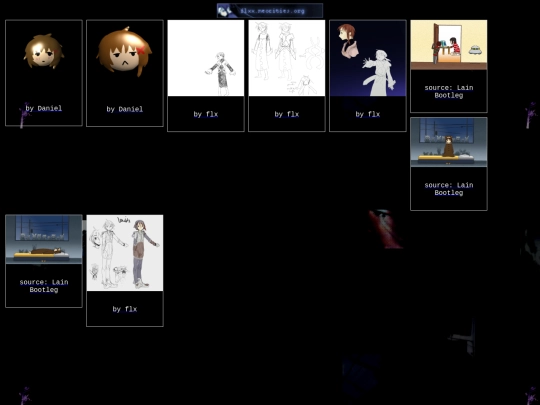Viewport: 540px width, 405px height.
Task: Open the bear-suit figure lying on bed image
Action: (44, 240)
